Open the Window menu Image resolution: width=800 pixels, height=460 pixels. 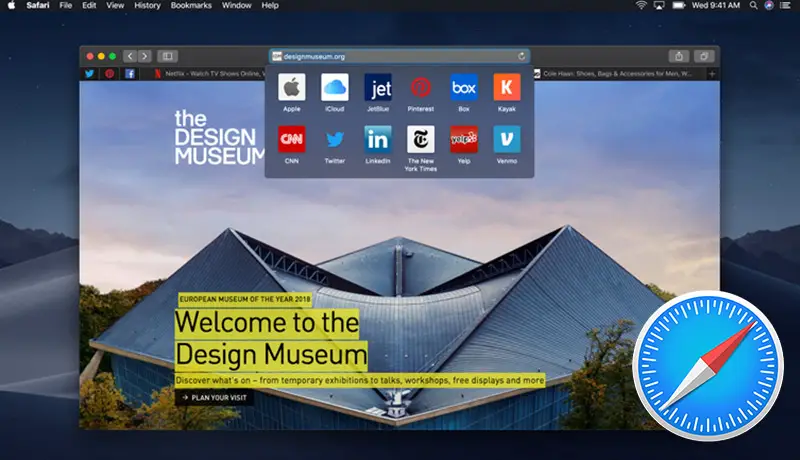click(237, 6)
